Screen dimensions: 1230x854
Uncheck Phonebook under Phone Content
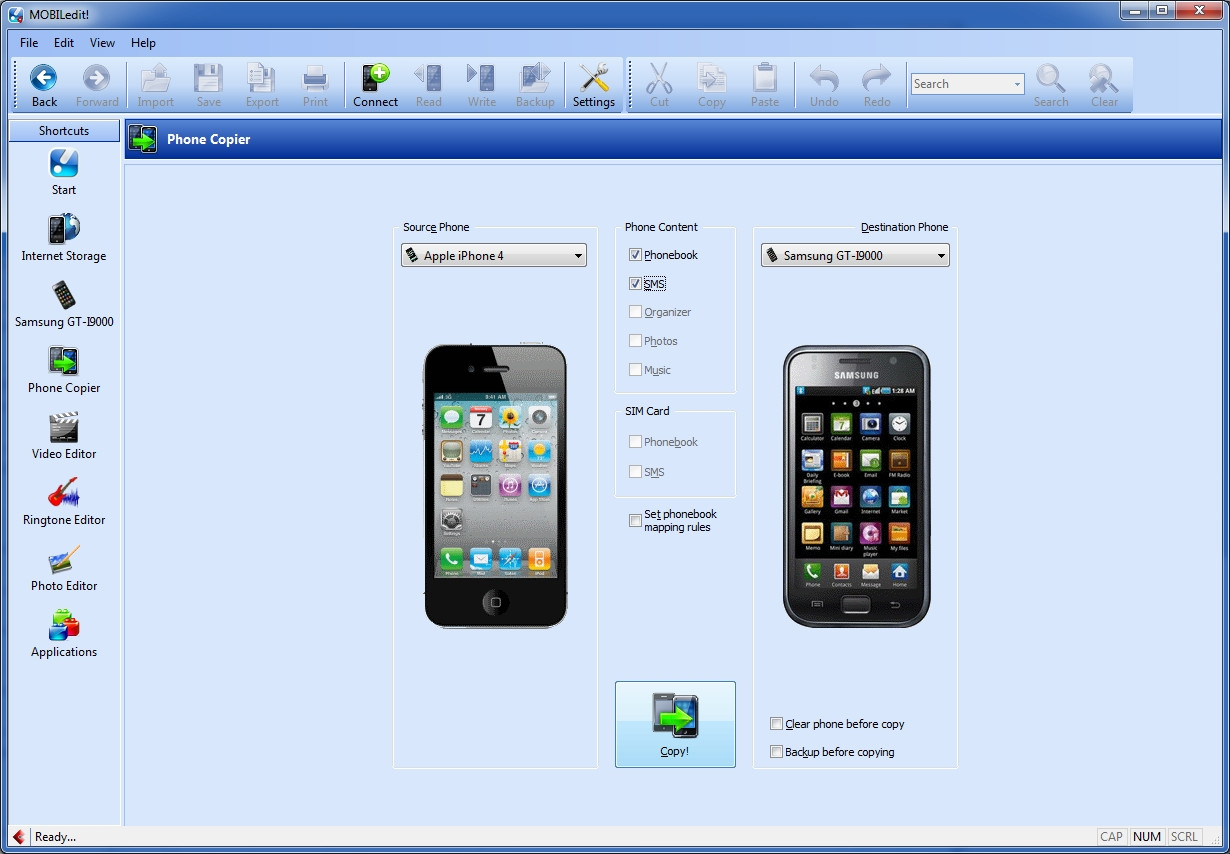tap(635, 255)
